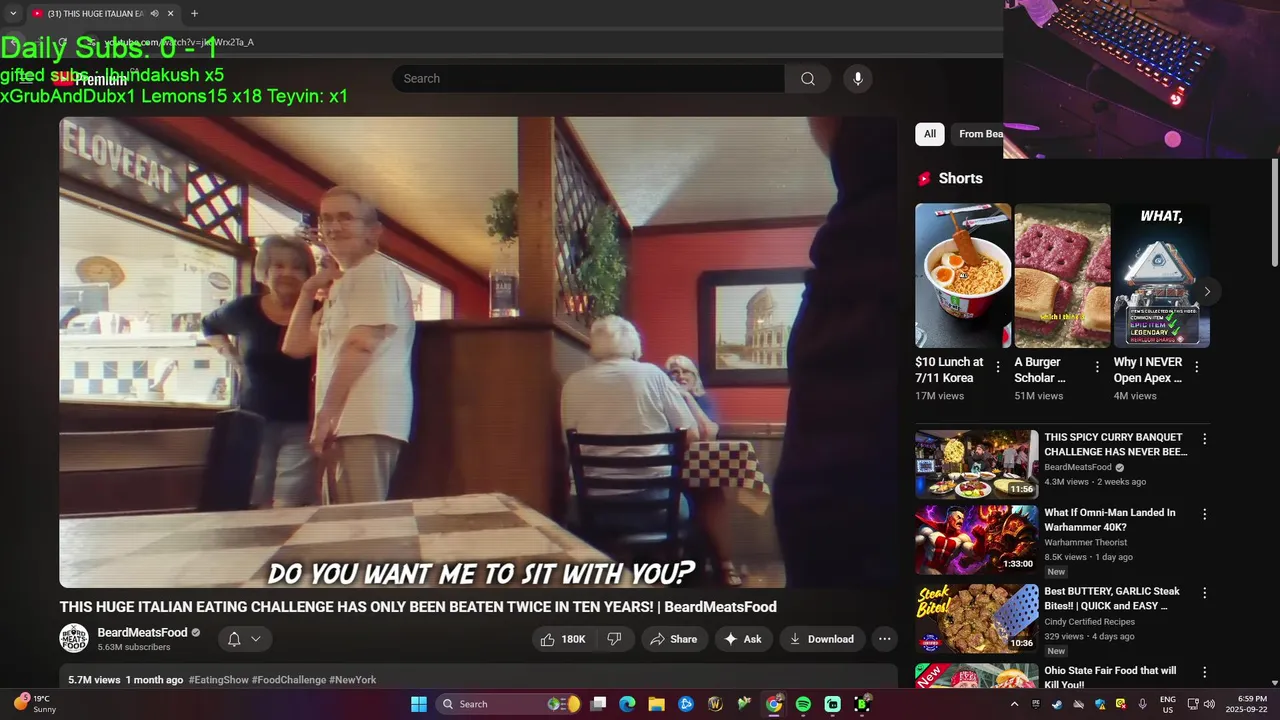Screen dimensions: 1280x720
Task: Open options menu for Ohio State Fair Food video
Action: point(1204,672)
